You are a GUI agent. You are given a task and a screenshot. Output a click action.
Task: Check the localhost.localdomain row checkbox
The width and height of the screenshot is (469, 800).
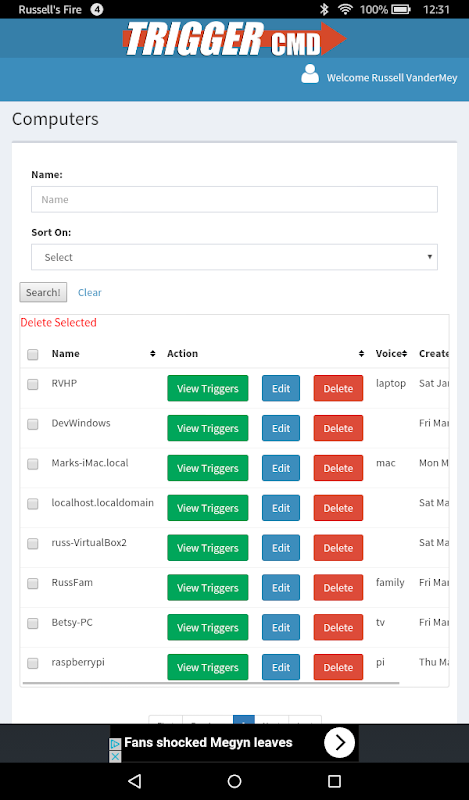[x=33, y=504]
